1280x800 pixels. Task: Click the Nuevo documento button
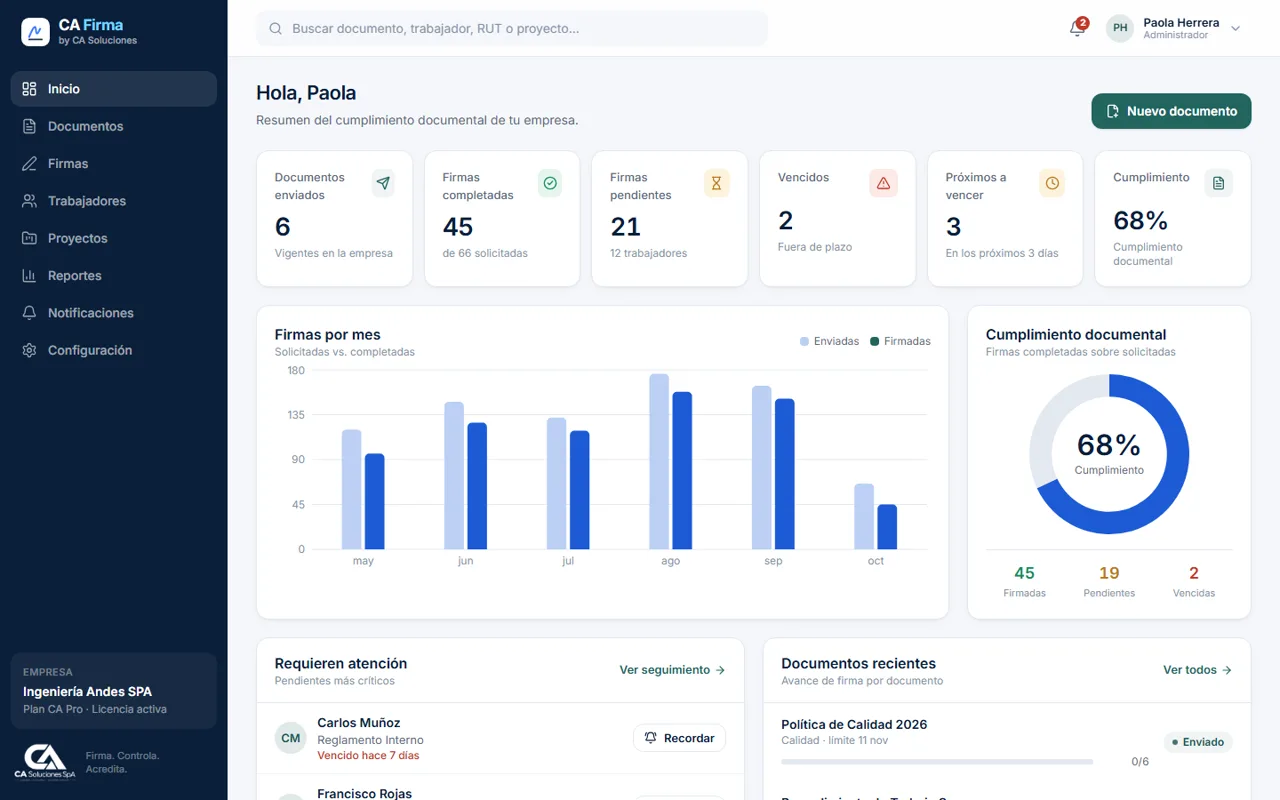1171,111
